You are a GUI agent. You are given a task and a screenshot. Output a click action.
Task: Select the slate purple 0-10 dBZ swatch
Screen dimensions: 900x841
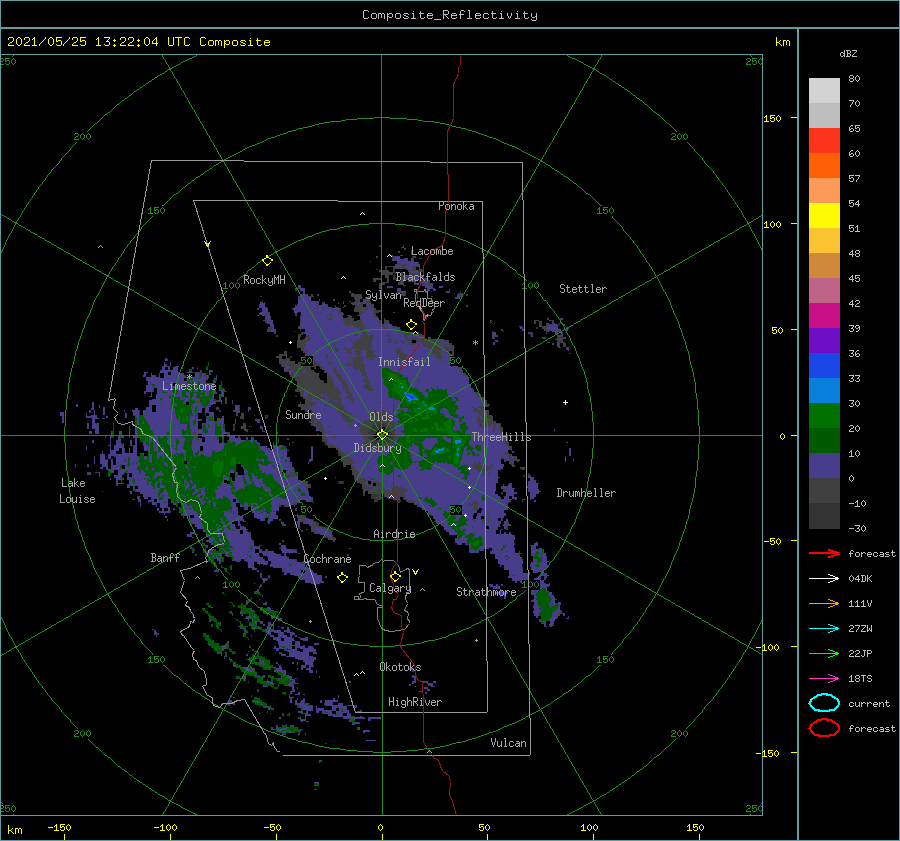[x=824, y=465]
